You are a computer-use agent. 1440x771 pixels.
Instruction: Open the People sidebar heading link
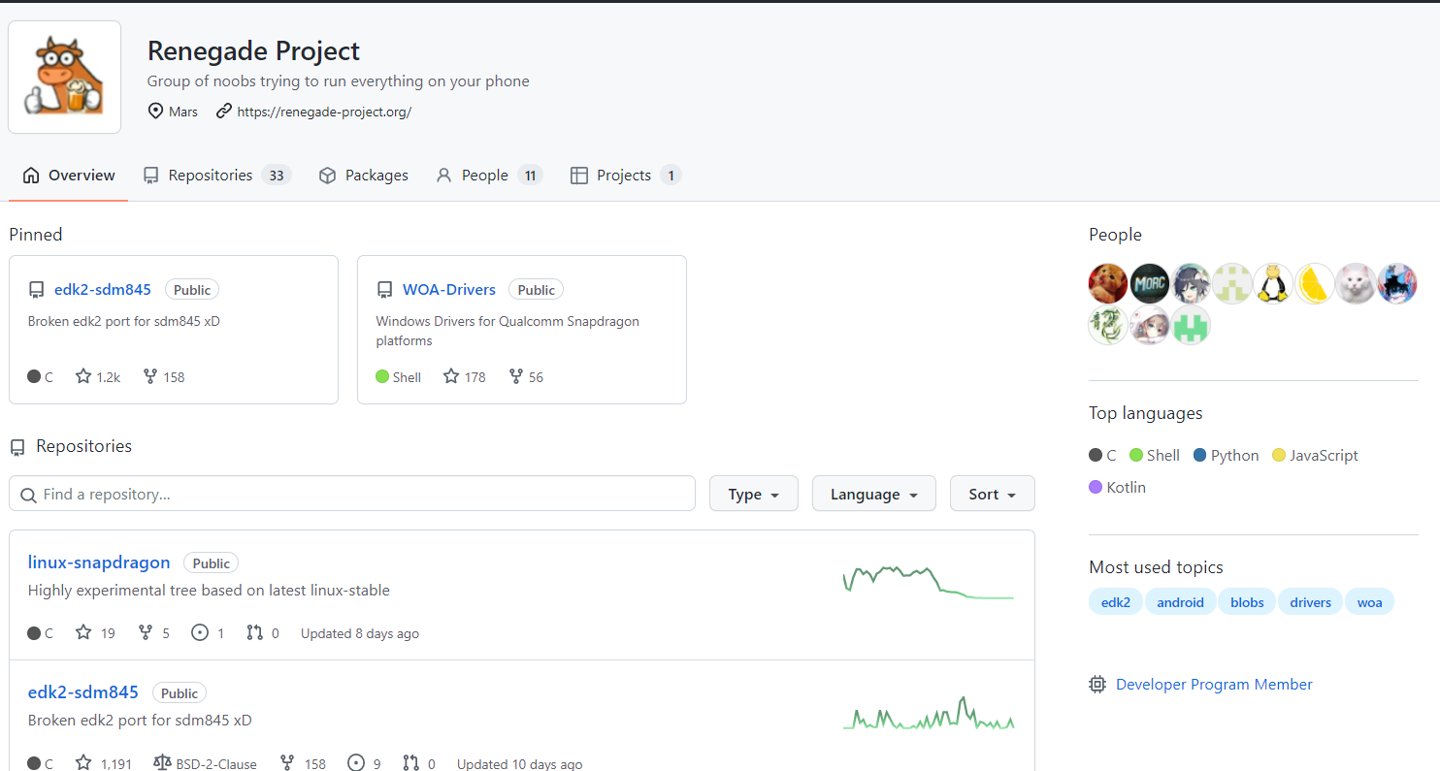click(1115, 235)
